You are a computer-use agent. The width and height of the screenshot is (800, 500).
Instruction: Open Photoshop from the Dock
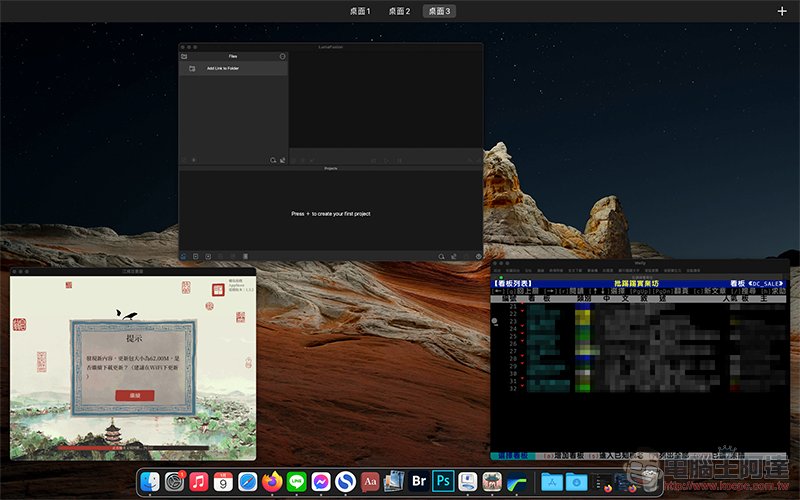[x=443, y=481]
